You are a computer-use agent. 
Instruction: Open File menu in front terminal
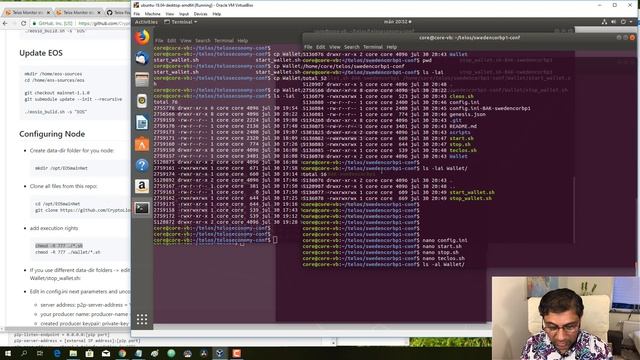tap(308, 47)
